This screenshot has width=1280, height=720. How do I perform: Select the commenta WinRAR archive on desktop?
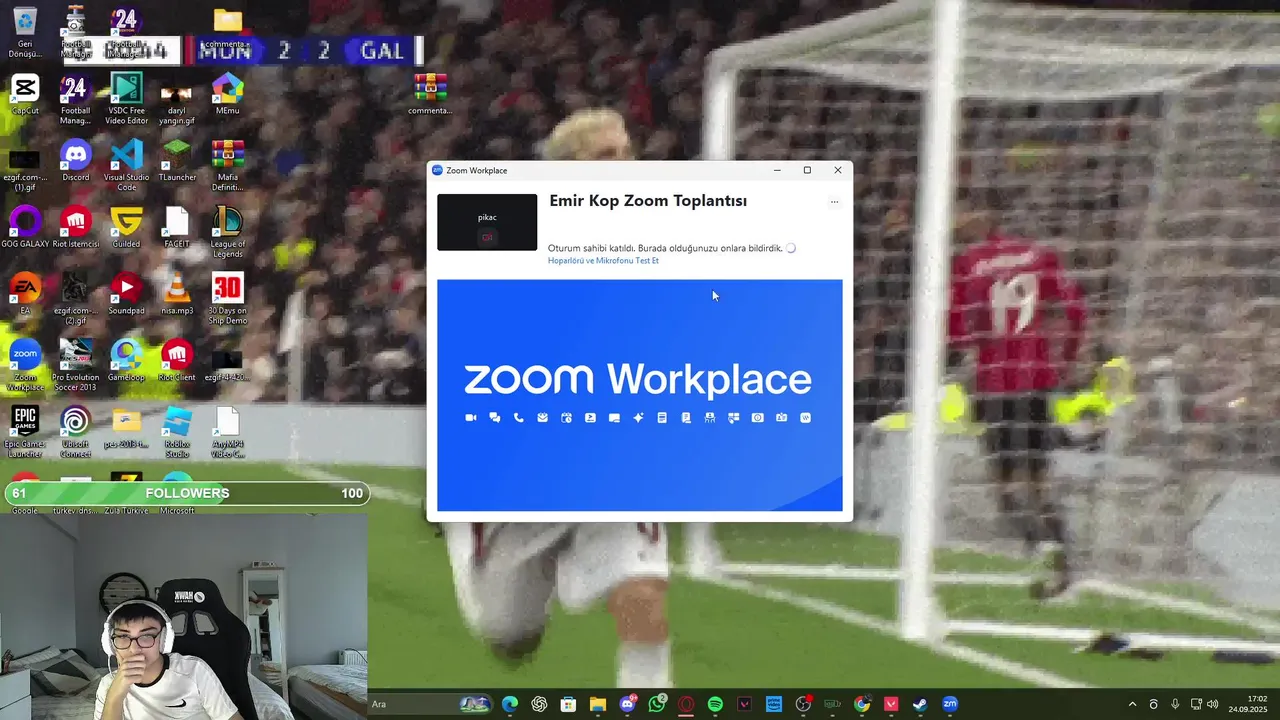pyautogui.click(x=429, y=94)
